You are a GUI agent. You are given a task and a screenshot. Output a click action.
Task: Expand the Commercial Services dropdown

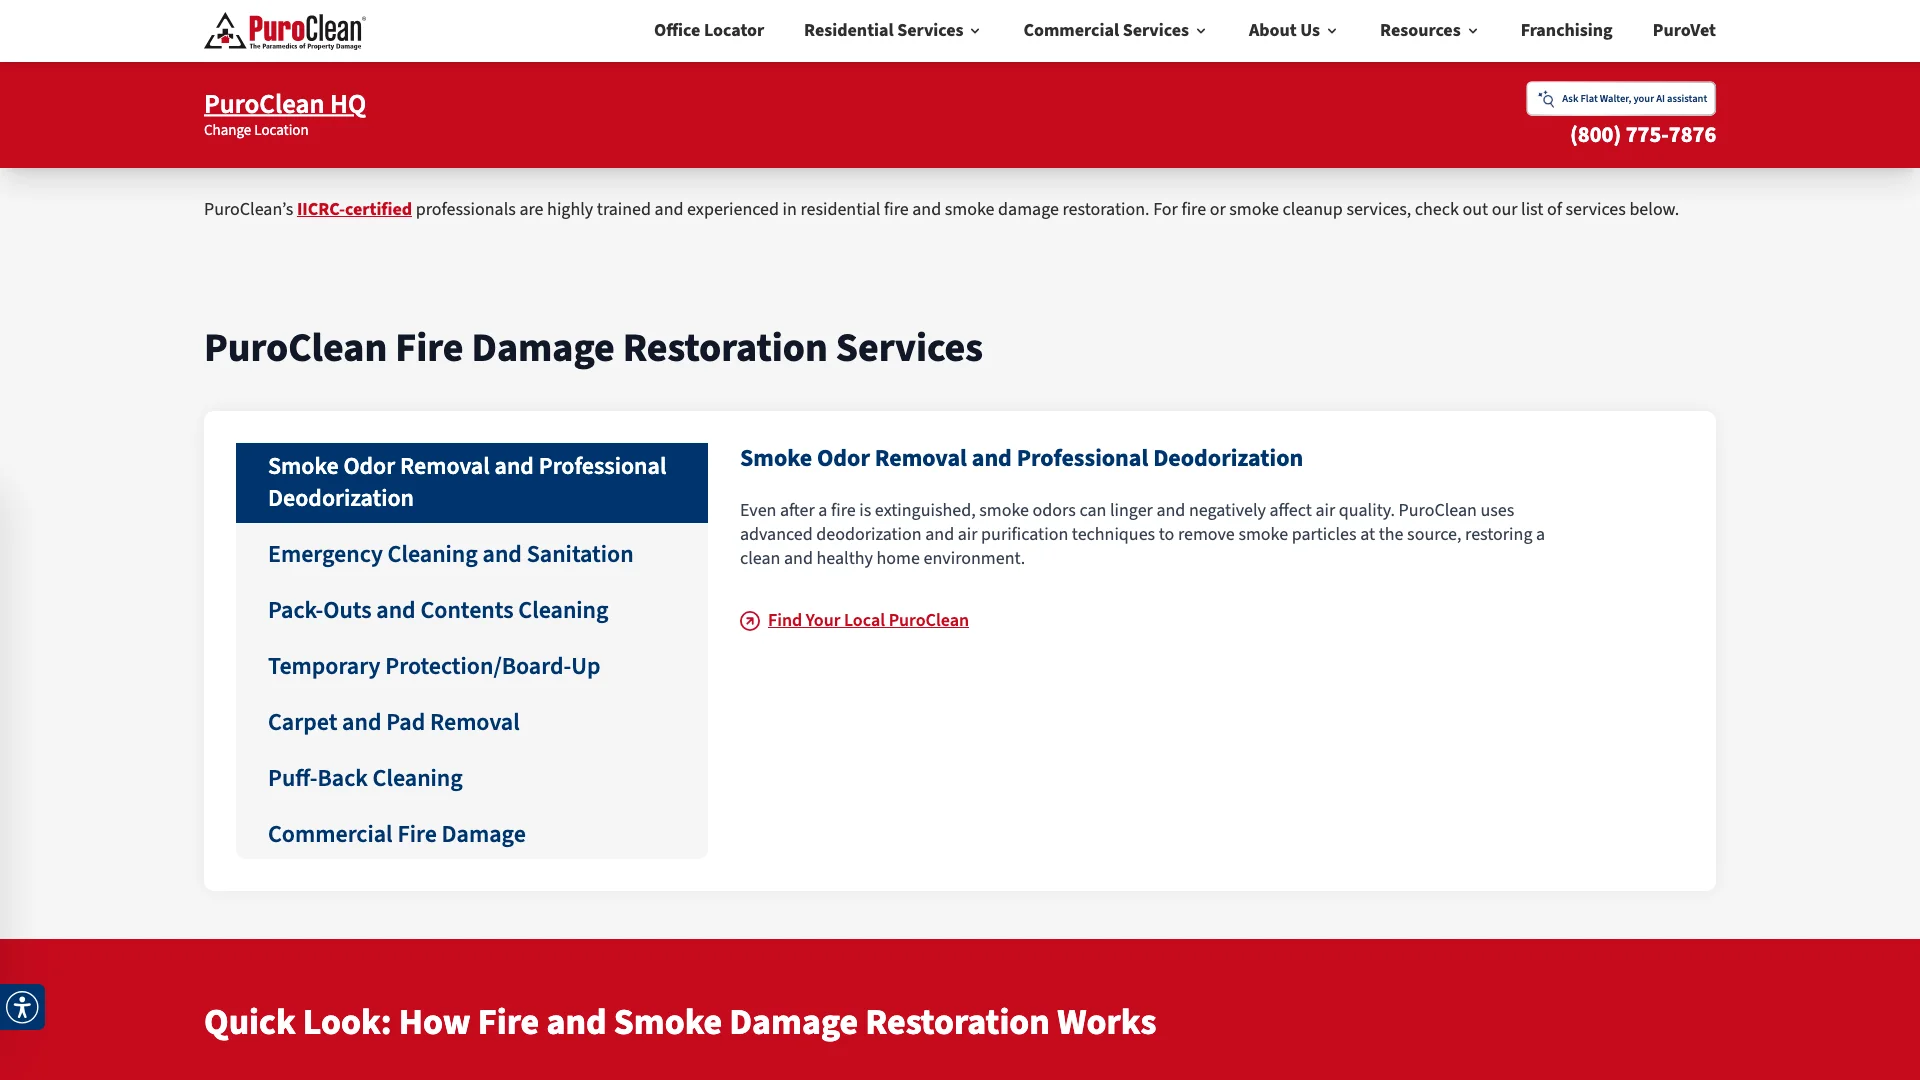(1113, 30)
